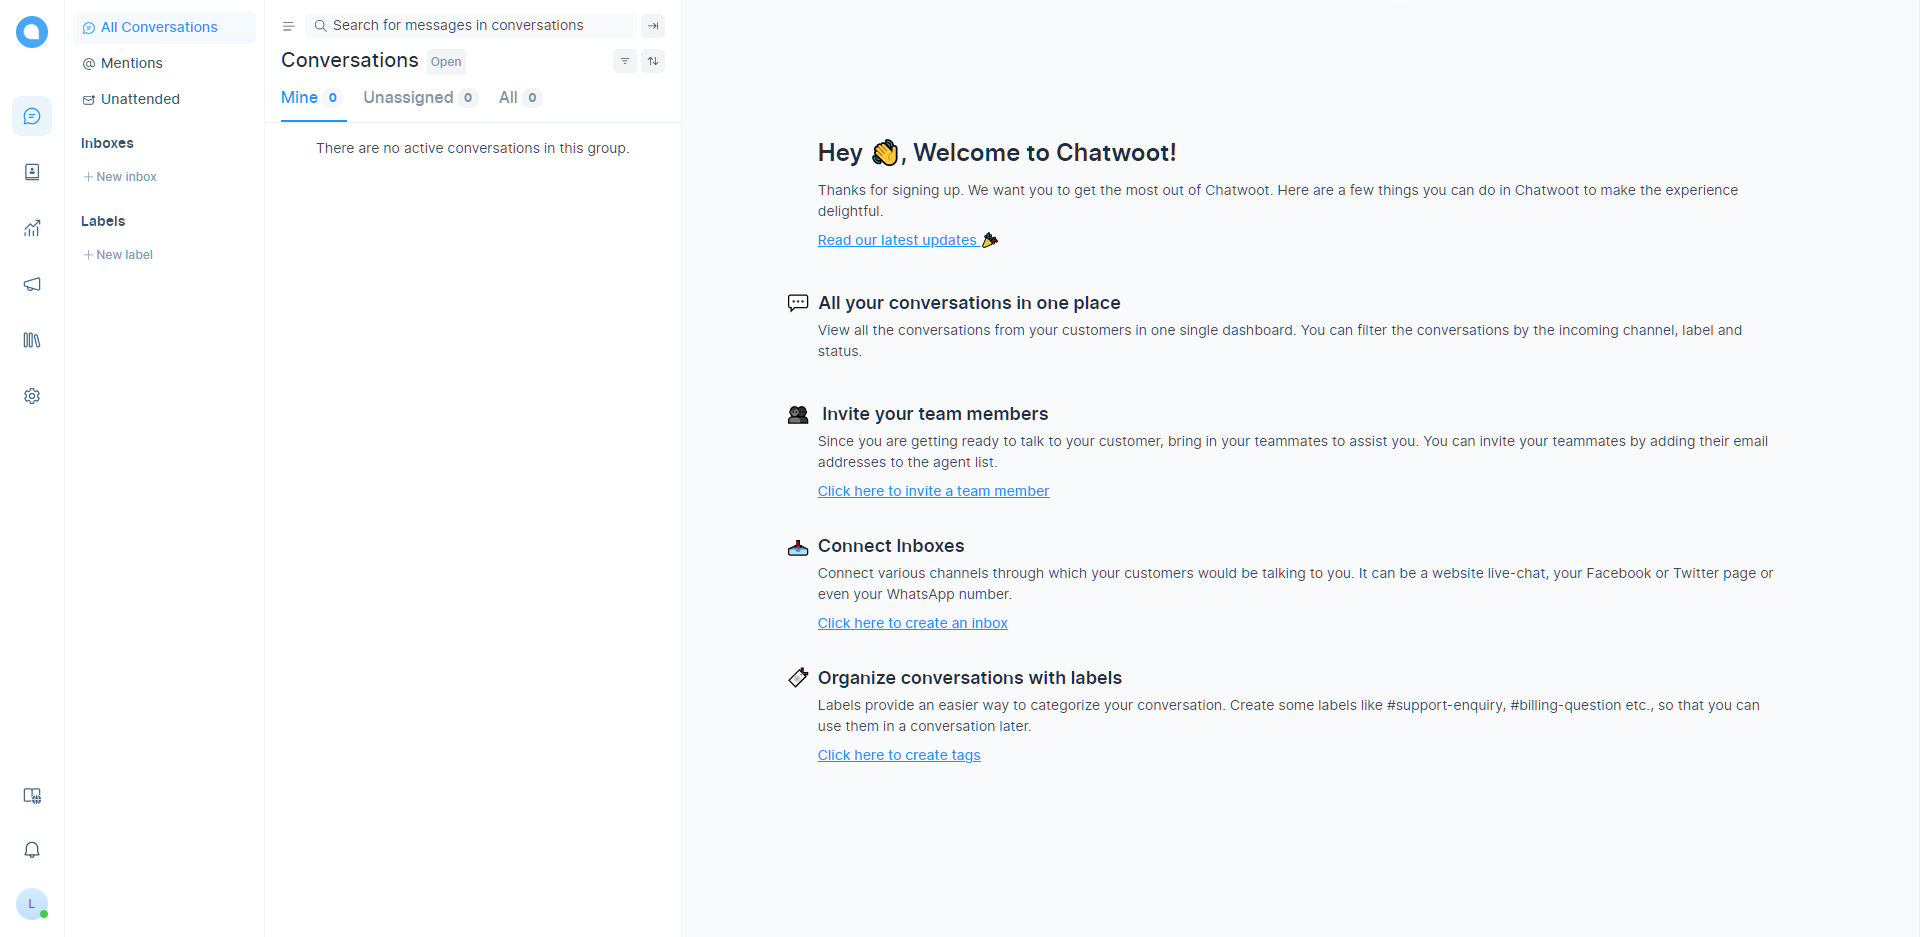Screen dimensions: 1920x937
Task: Click the search magnifier icon
Action: point(321,26)
